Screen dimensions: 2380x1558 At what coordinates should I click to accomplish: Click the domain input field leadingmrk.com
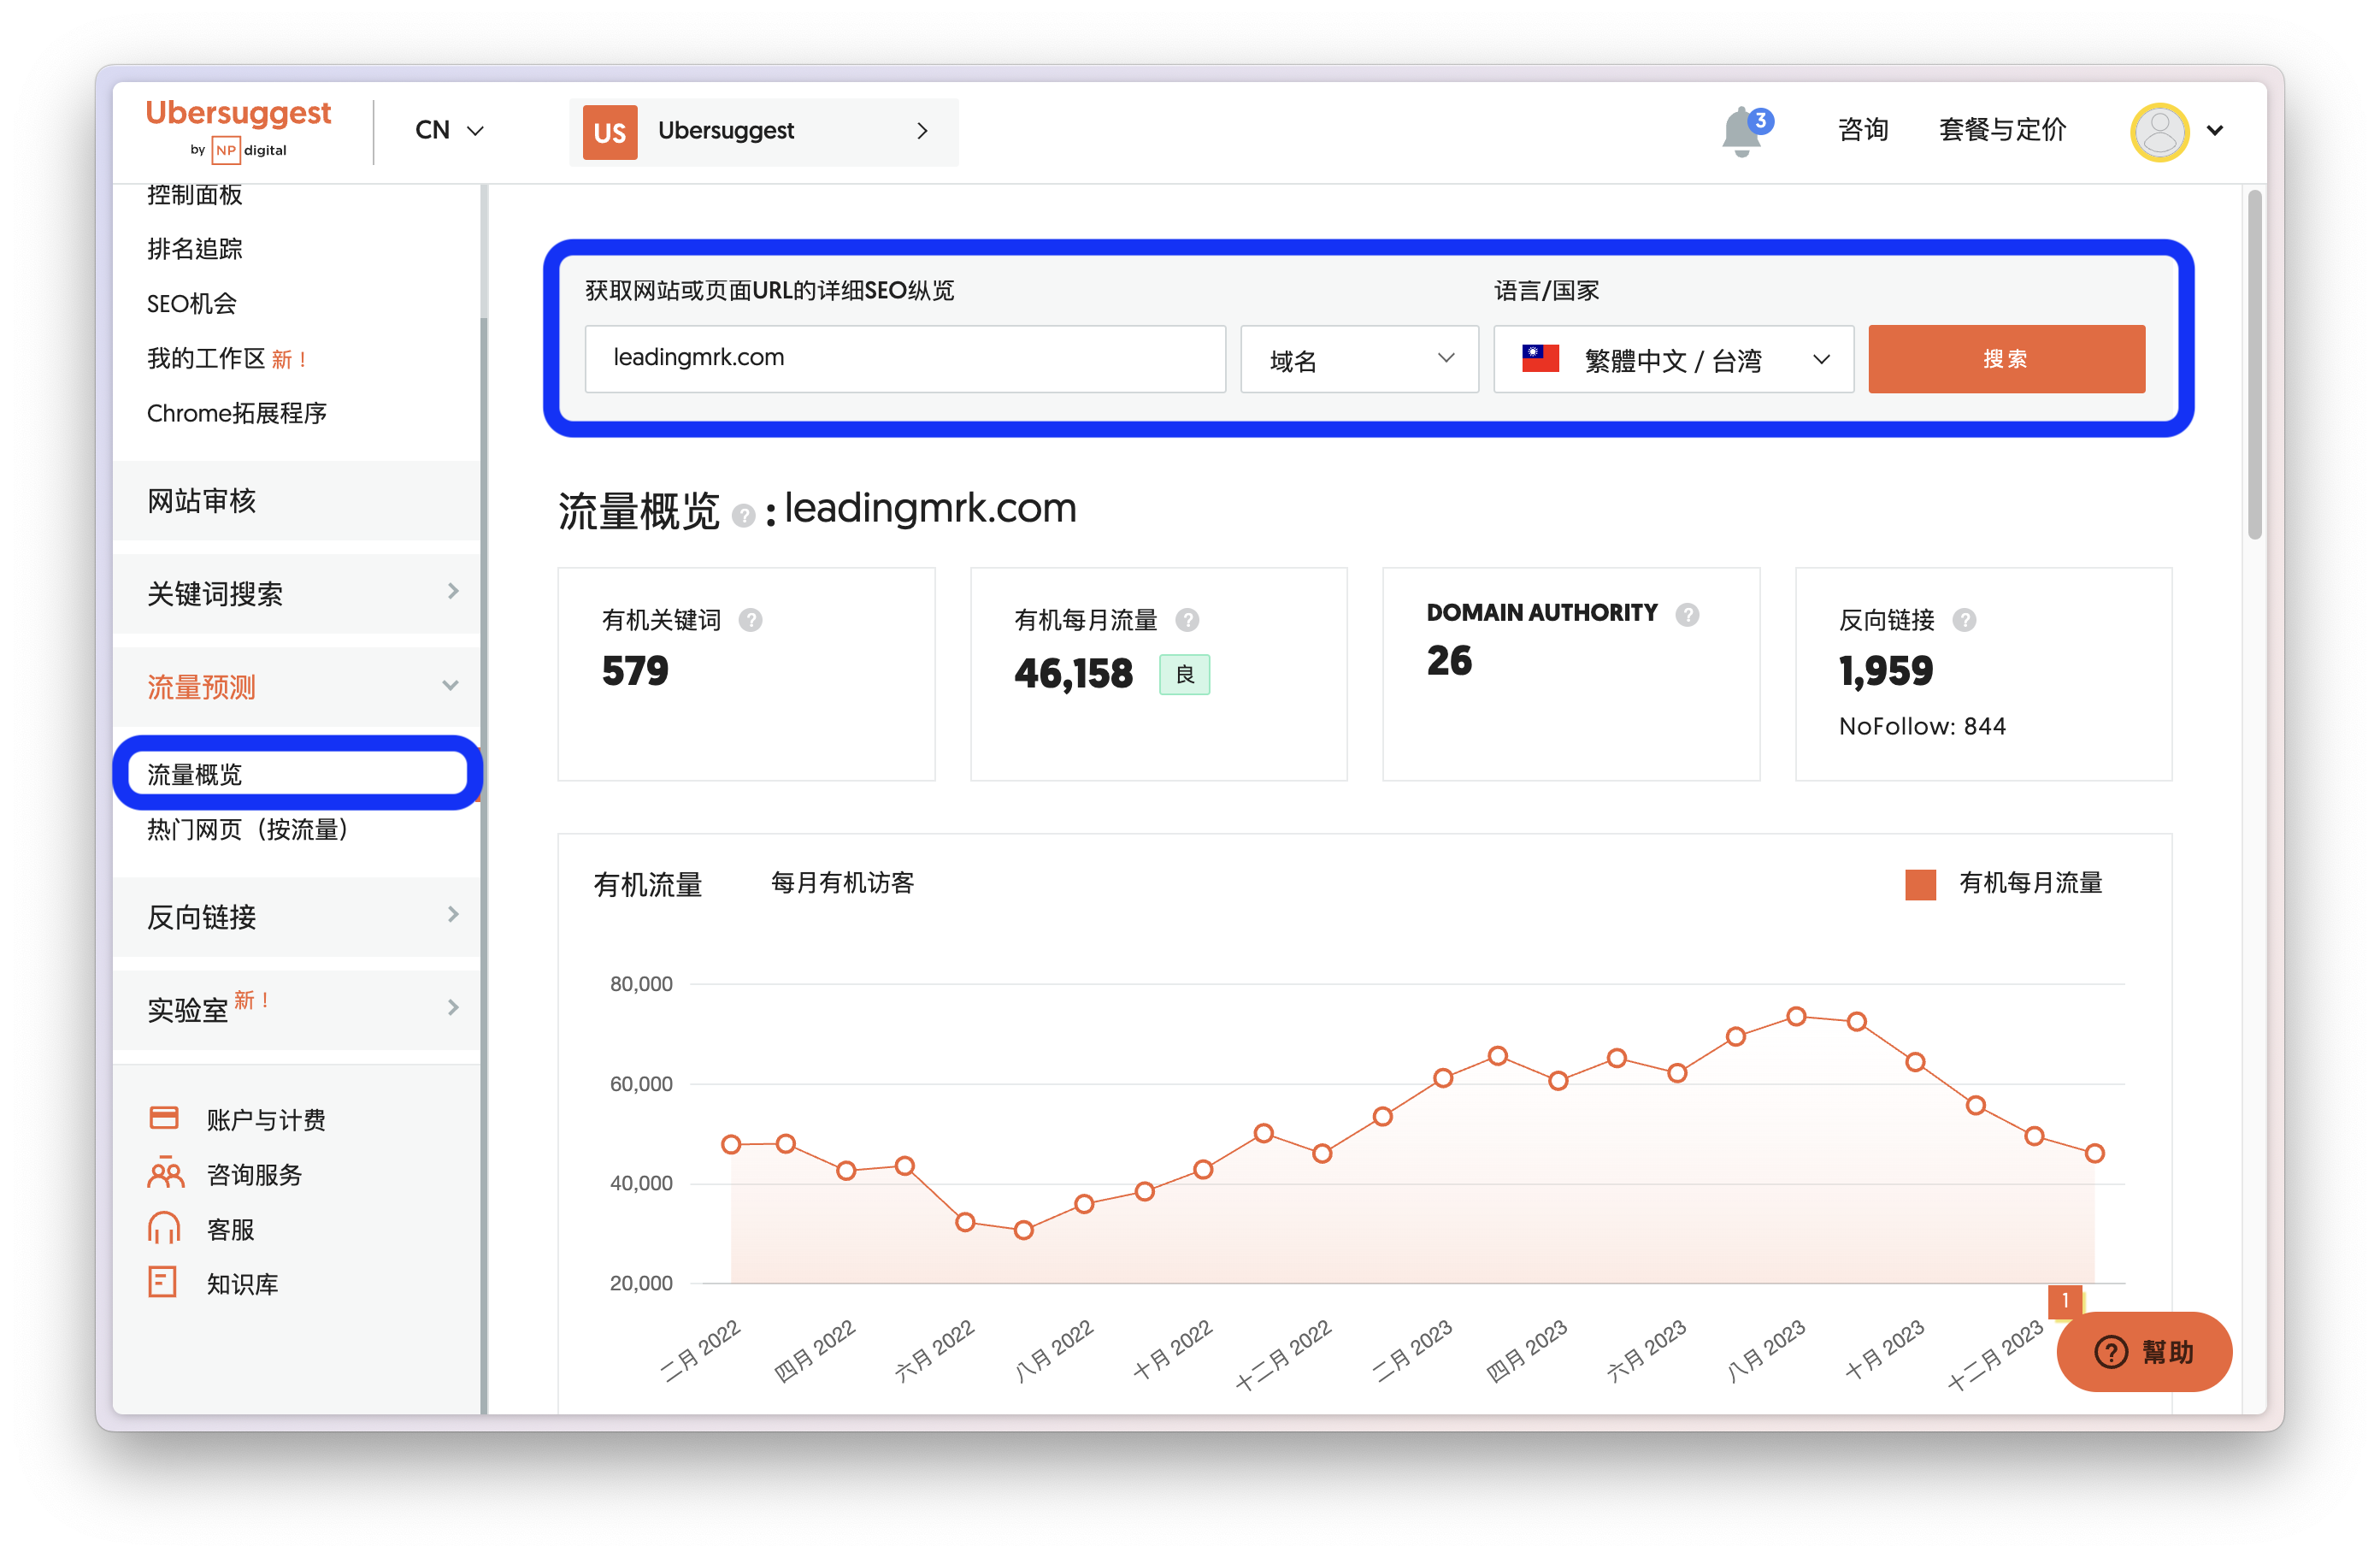(x=905, y=359)
